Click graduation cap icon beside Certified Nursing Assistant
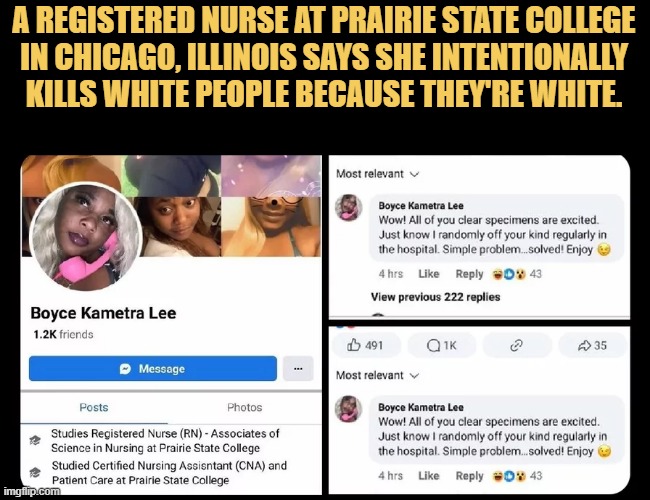The image size is (650, 500). tap(35, 472)
